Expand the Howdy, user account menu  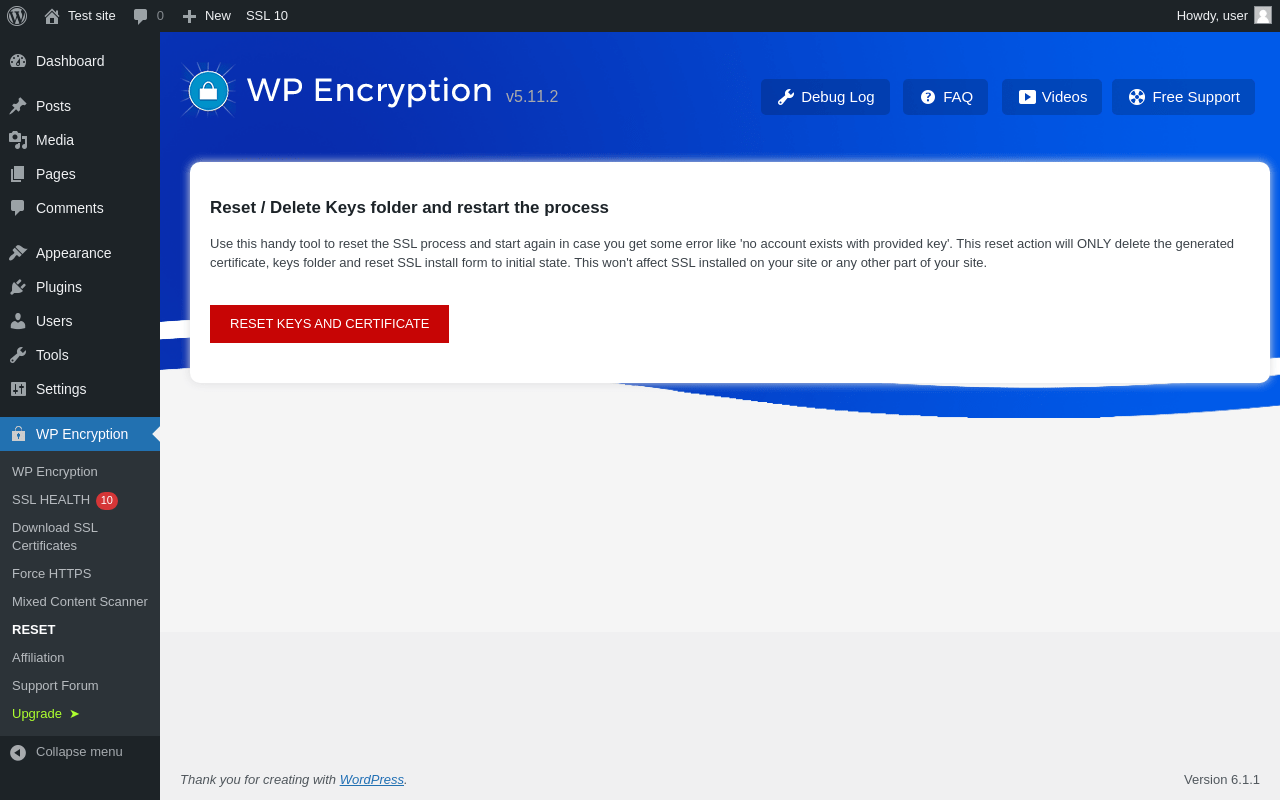pos(1211,16)
